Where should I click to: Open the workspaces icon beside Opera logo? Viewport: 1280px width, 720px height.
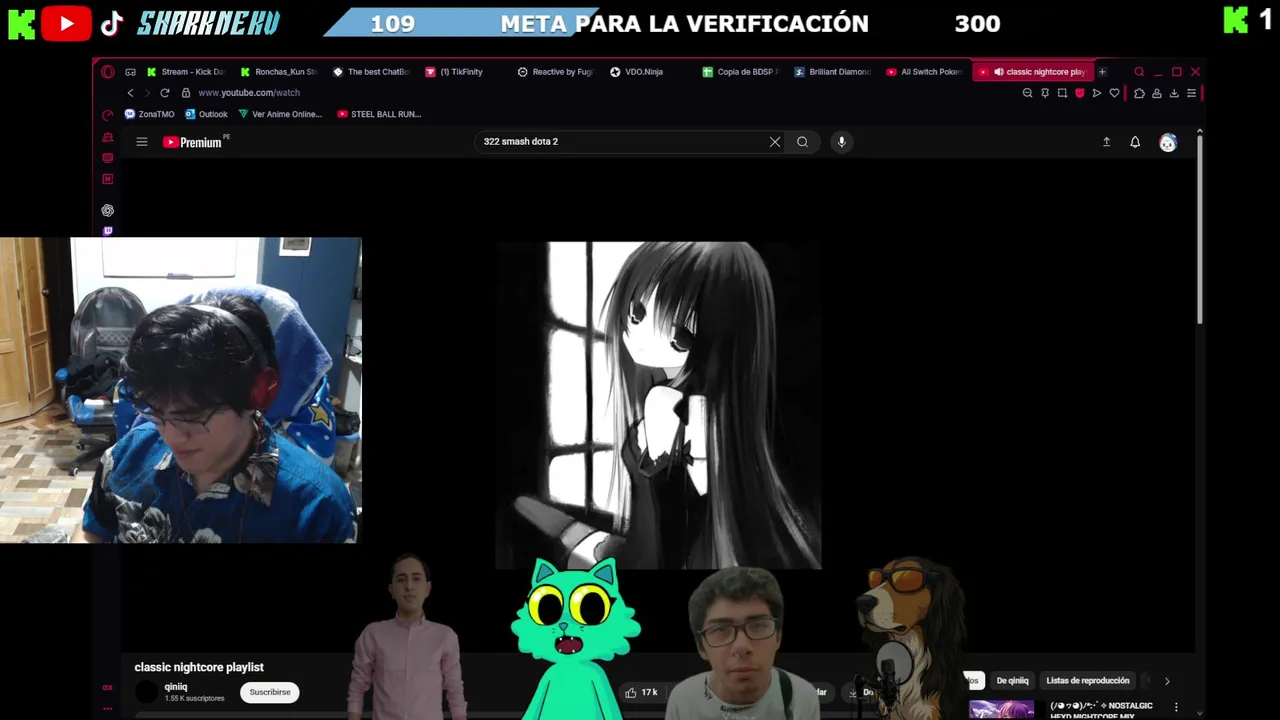point(130,72)
